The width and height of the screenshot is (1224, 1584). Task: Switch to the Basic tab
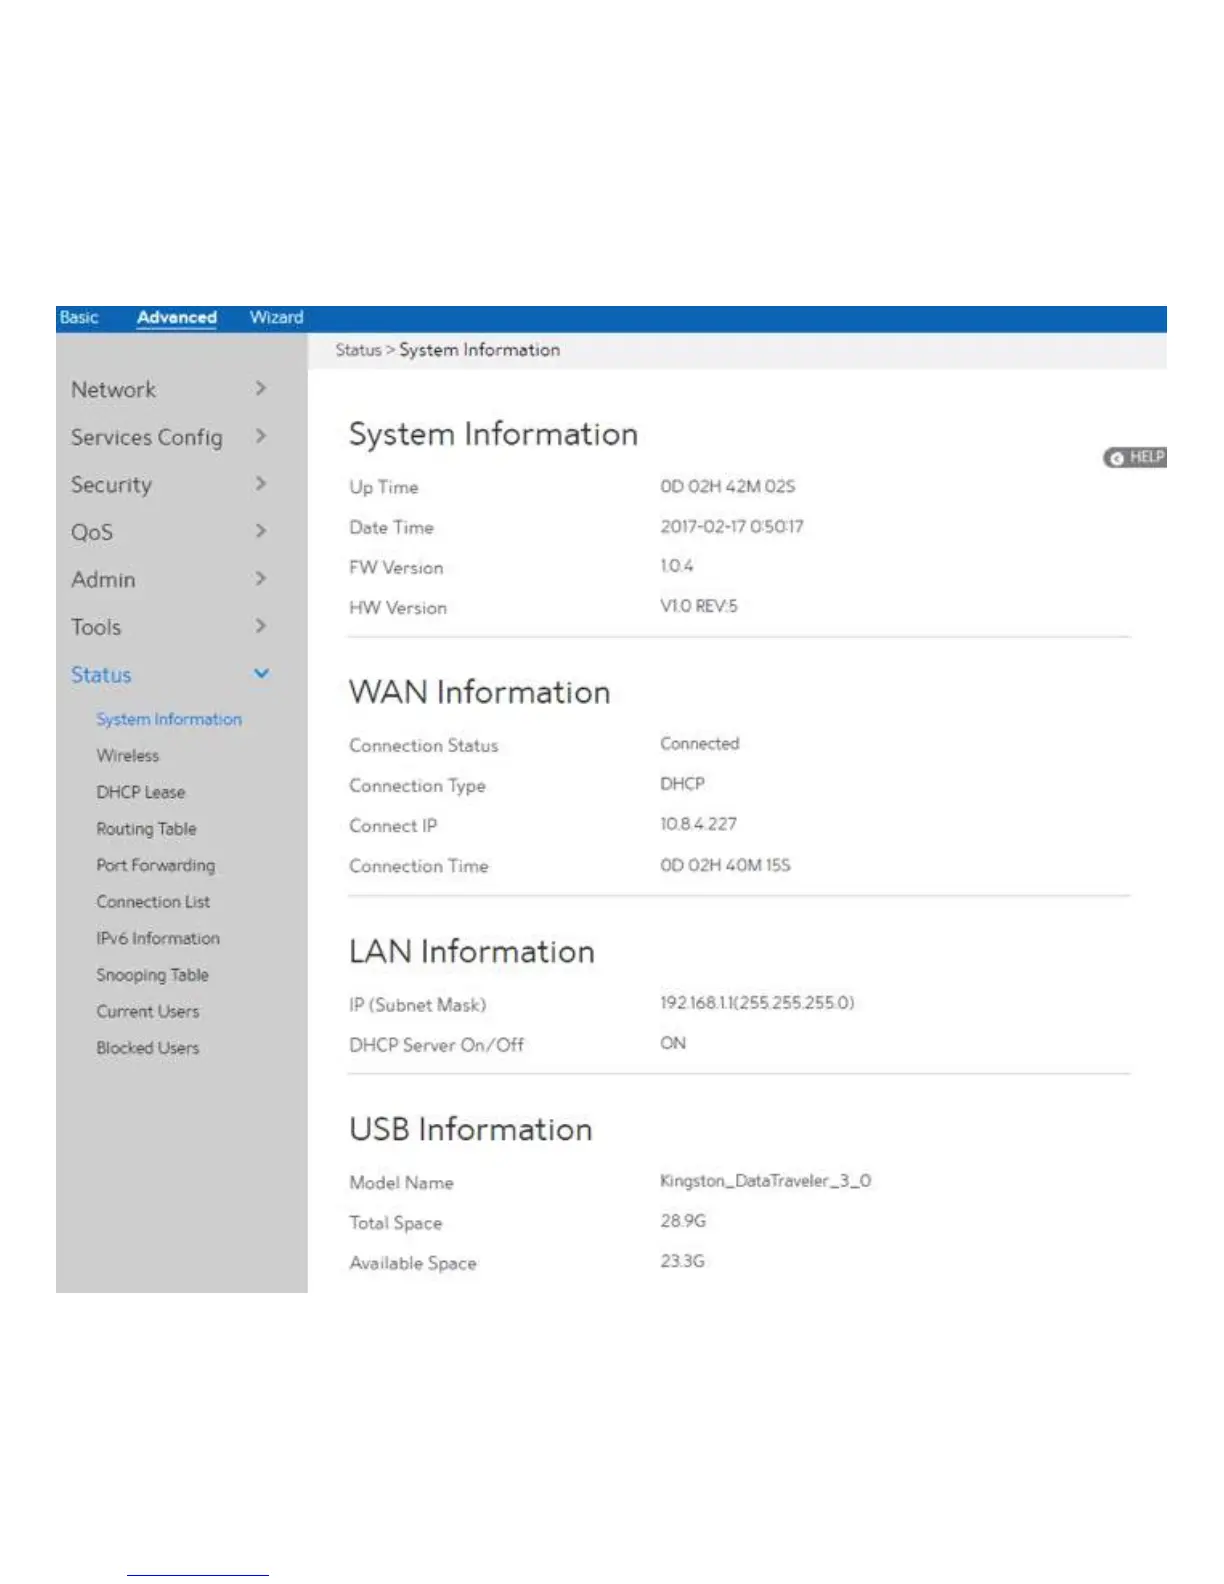click(x=79, y=317)
